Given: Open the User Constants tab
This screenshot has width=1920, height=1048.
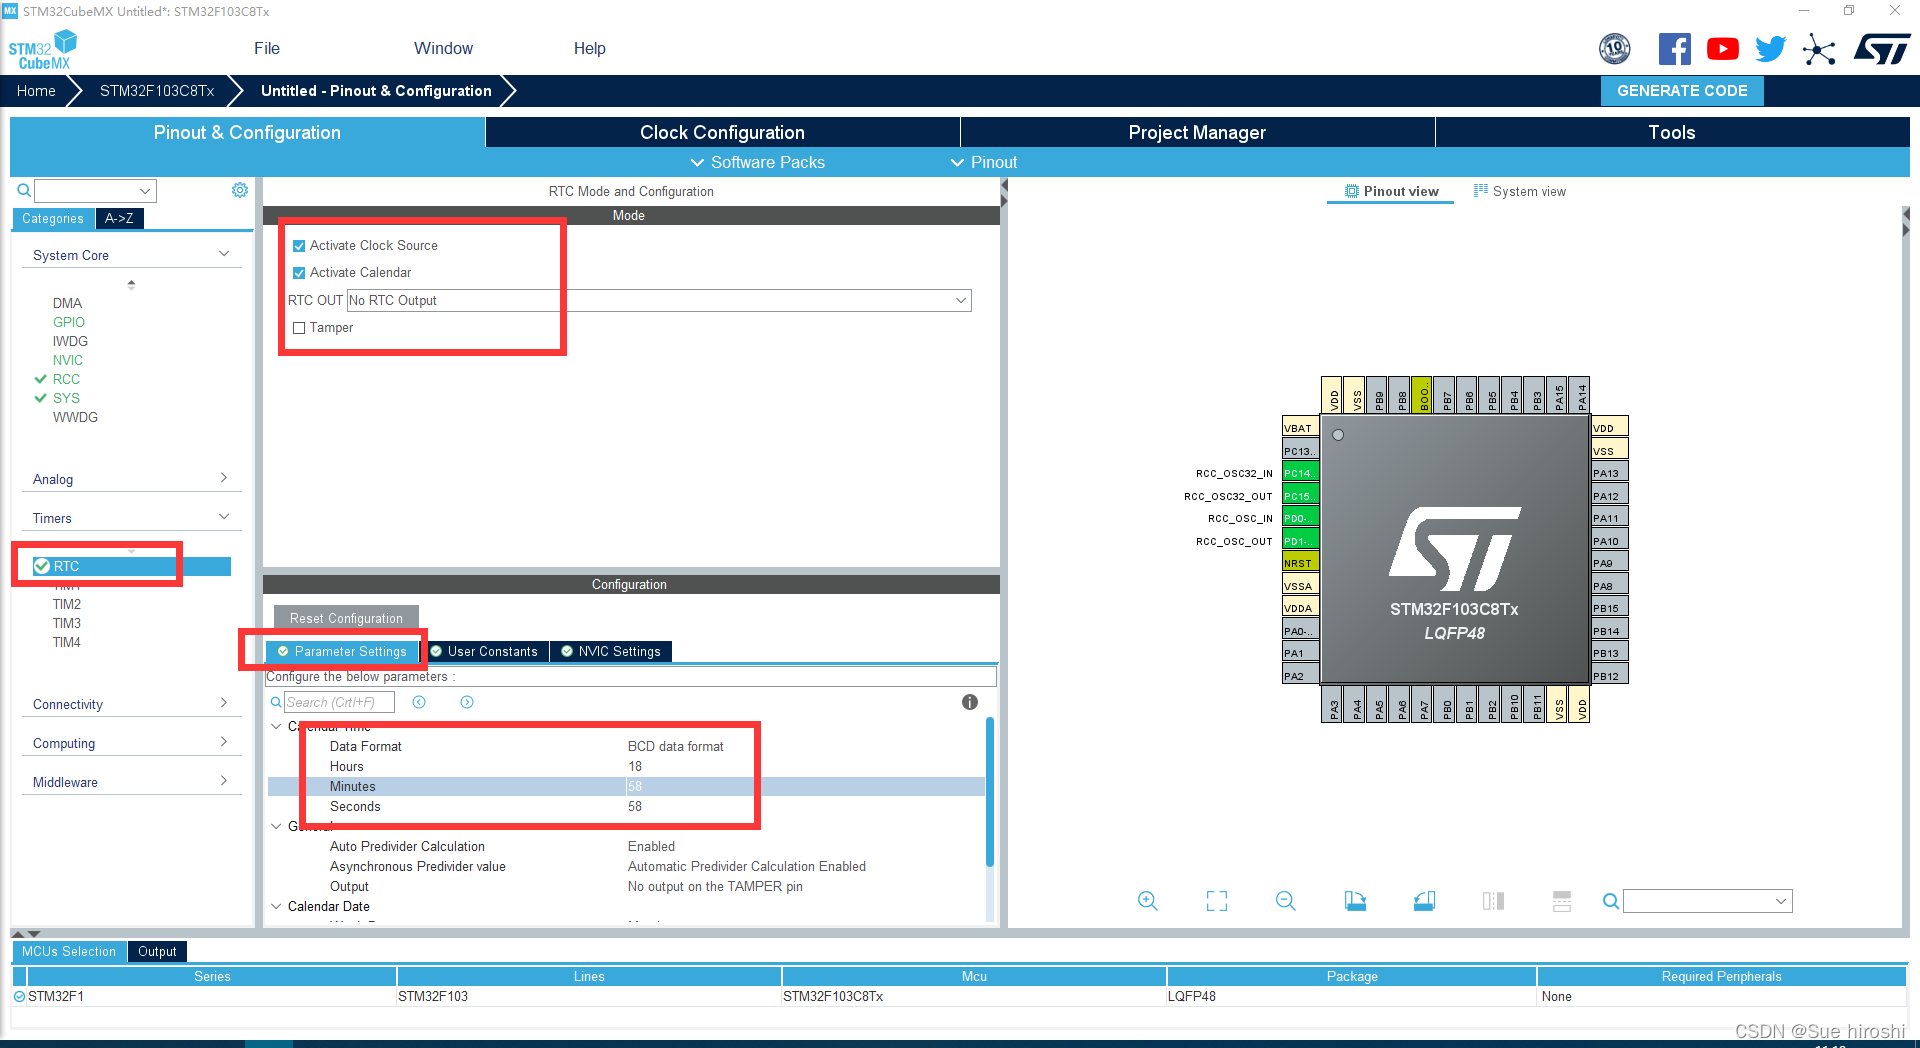Looking at the screenshot, I should pos(484,651).
